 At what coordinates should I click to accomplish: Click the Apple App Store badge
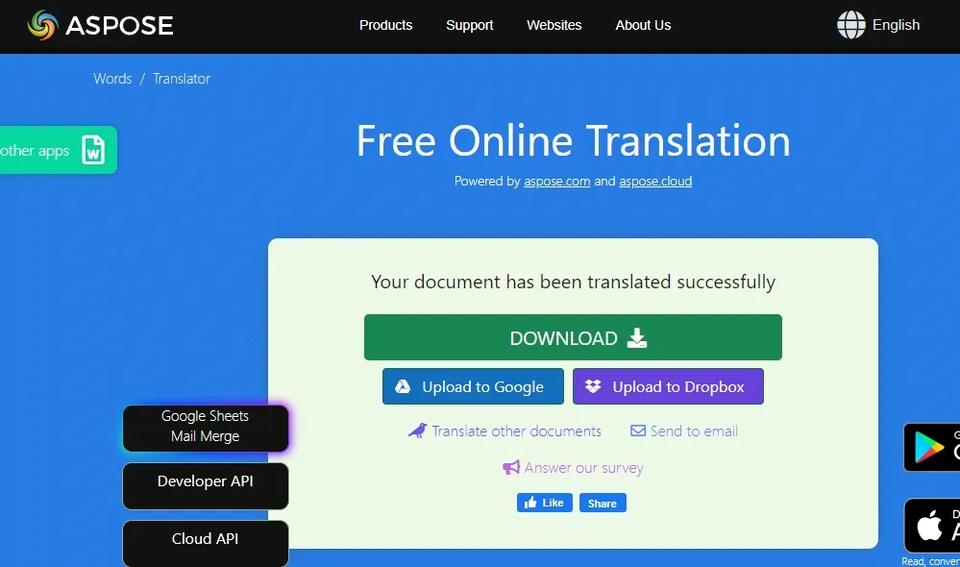(x=932, y=525)
